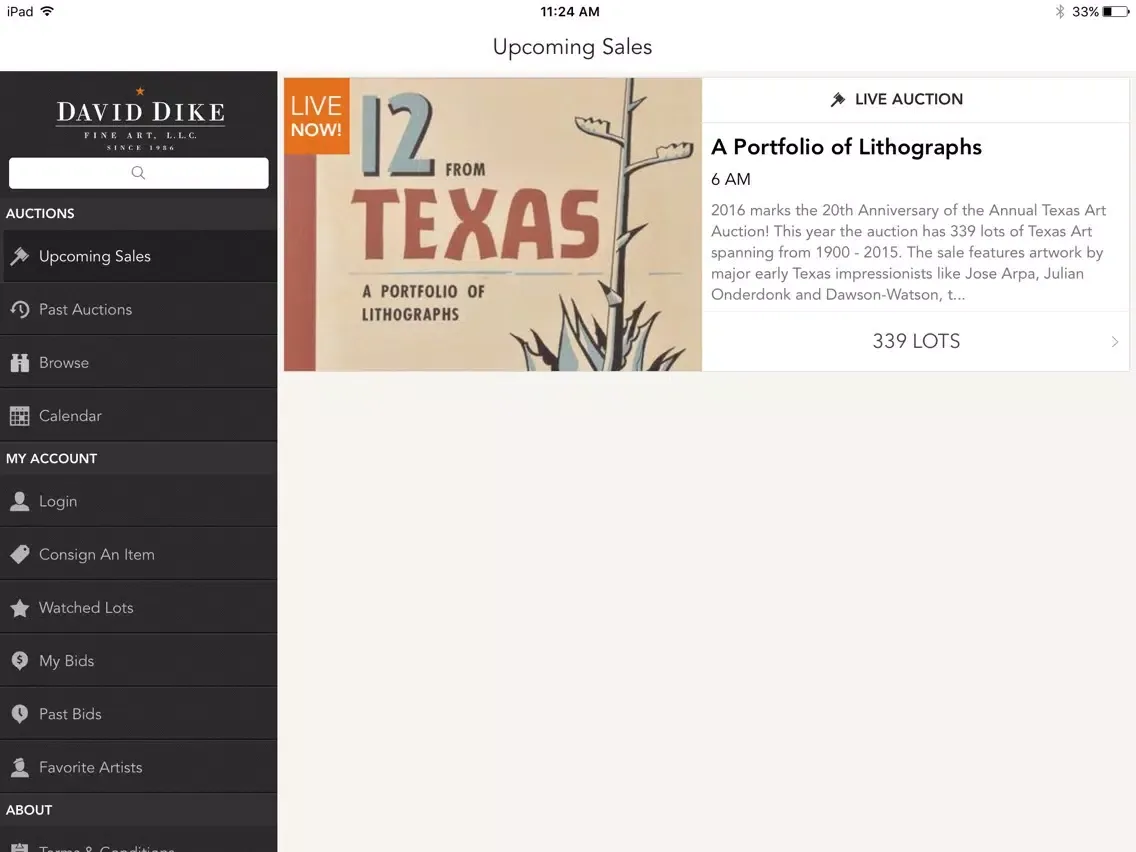
Task: Click the gavel icon beside Upcoming Sales
Action: click(20, 256)
